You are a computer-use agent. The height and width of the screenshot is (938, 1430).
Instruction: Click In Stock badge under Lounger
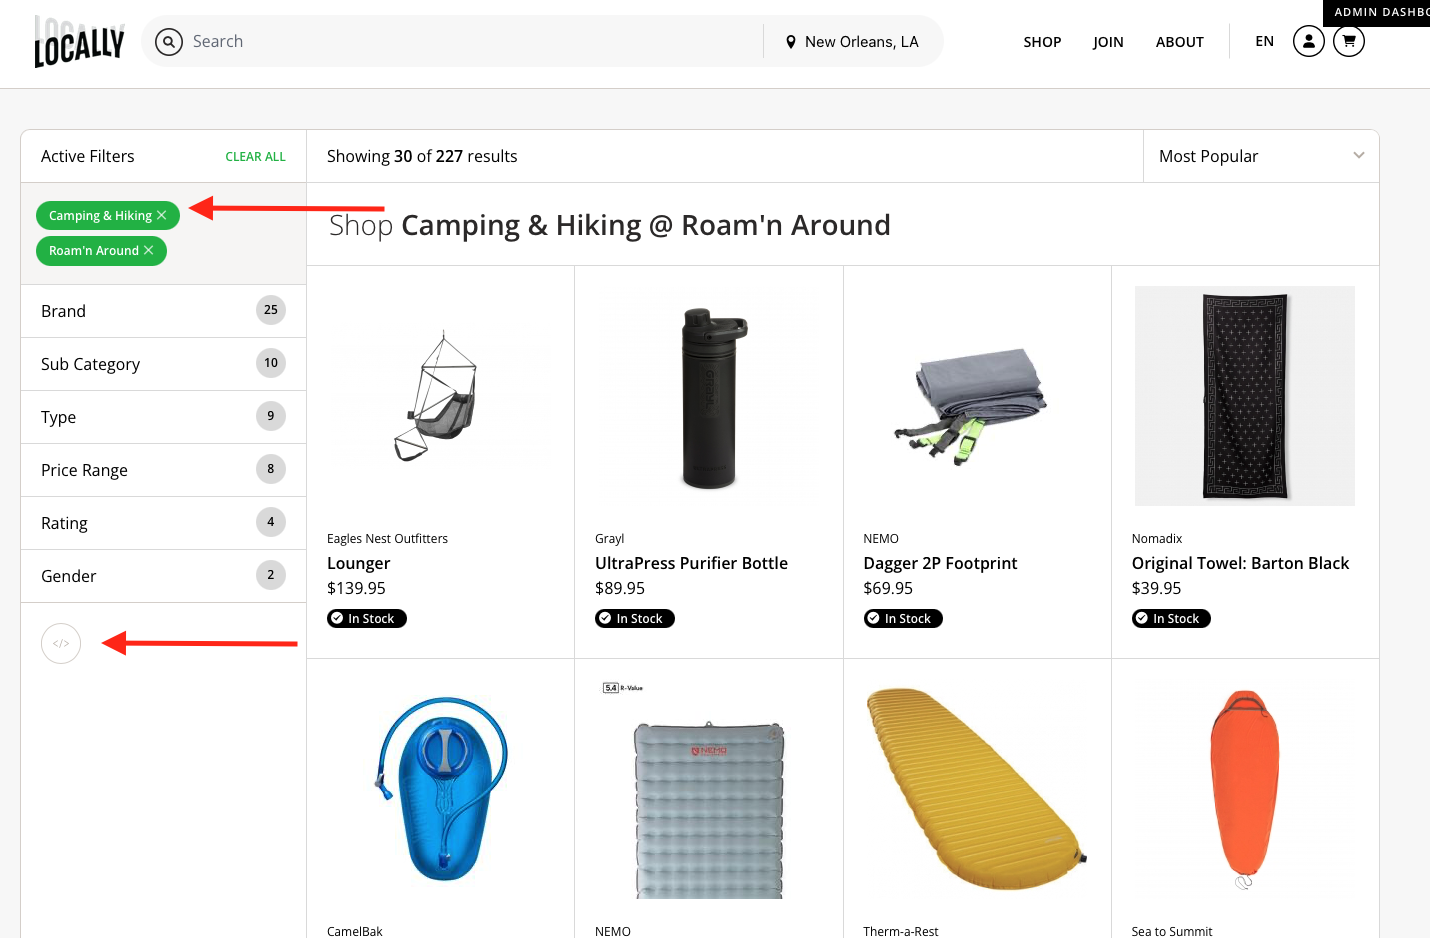366,618
